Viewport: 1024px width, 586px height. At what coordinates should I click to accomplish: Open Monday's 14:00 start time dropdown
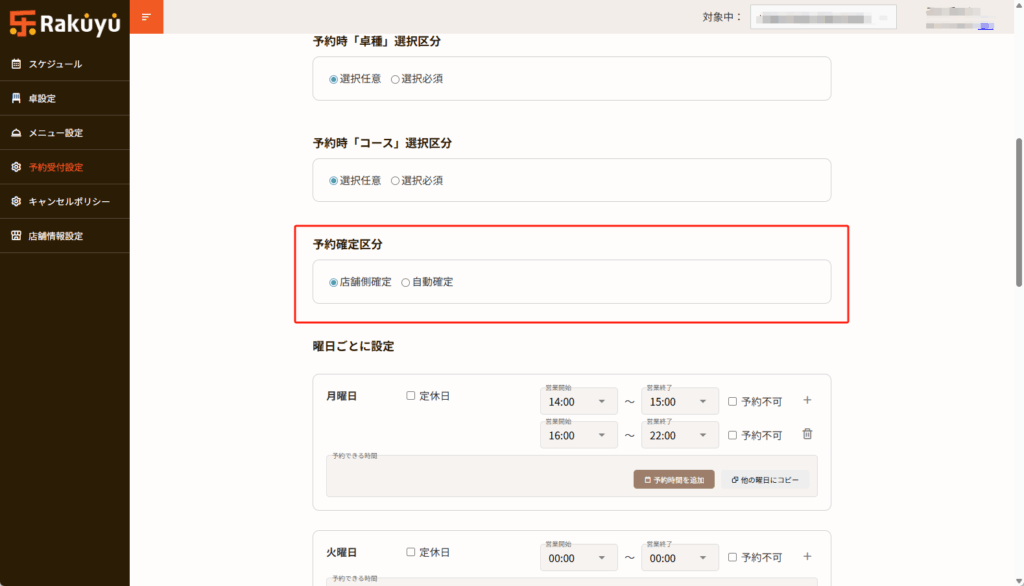tap(578, 402)
